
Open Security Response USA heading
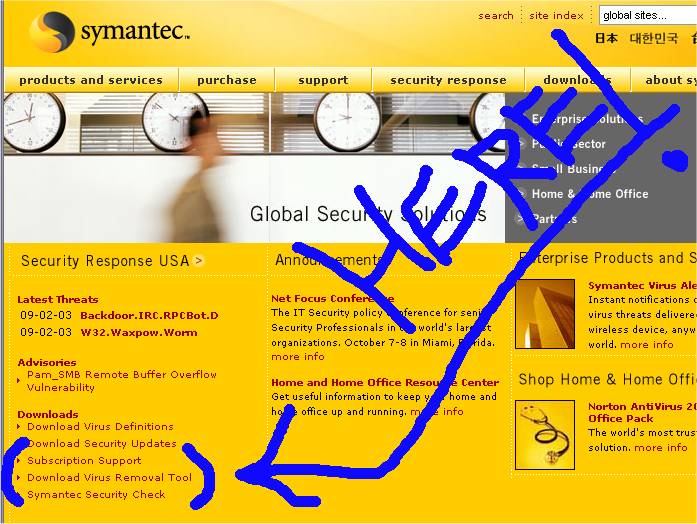tap(105, 260)
